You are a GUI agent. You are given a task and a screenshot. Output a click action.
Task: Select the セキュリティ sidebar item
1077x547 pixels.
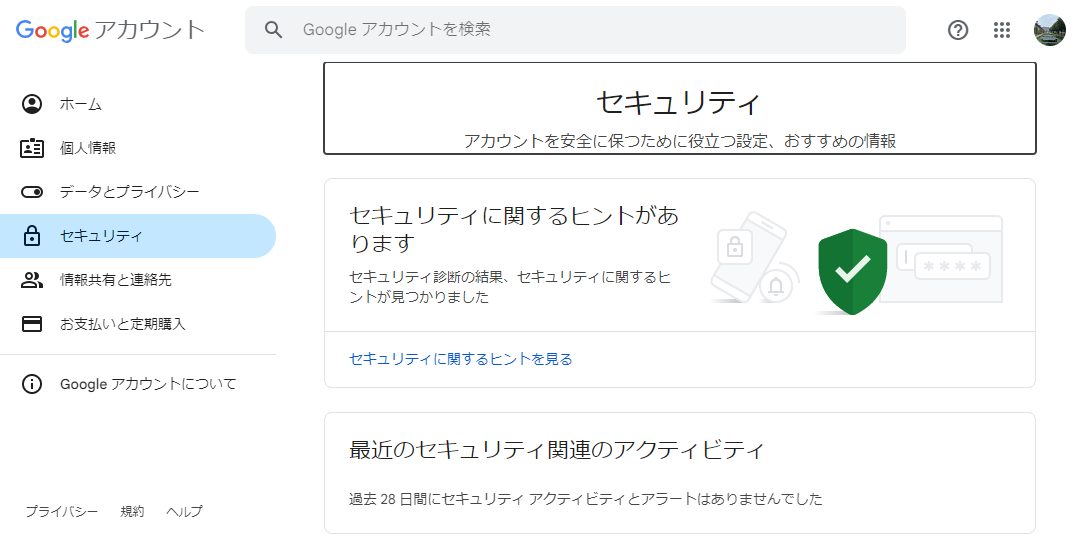pyautogui.click(x=137, y=236)
